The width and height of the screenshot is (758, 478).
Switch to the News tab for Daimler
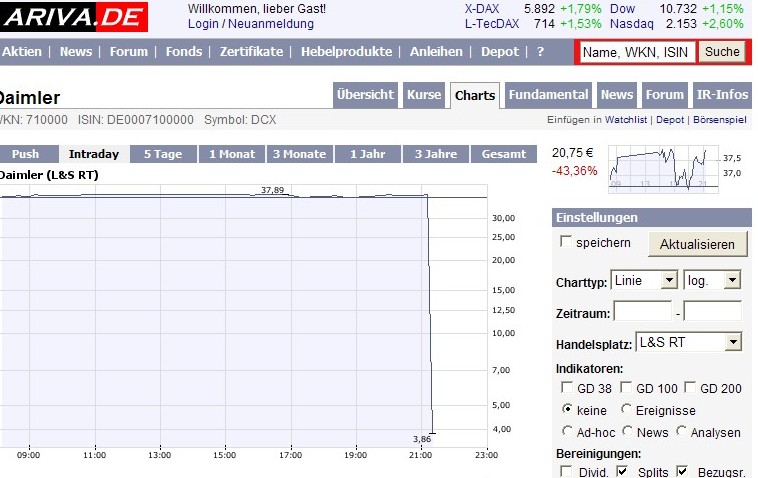(616, 95)
